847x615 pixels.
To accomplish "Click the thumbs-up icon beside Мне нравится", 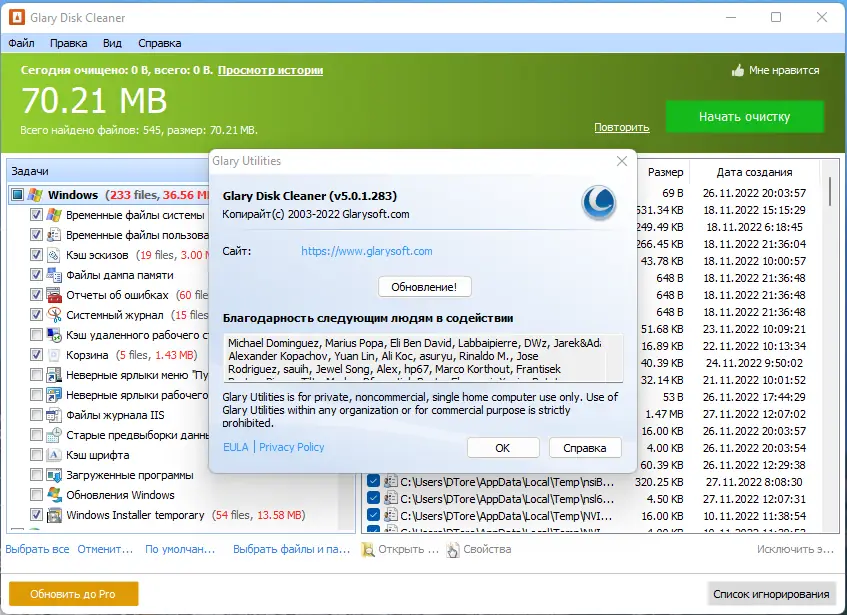I will pos(738,70).
